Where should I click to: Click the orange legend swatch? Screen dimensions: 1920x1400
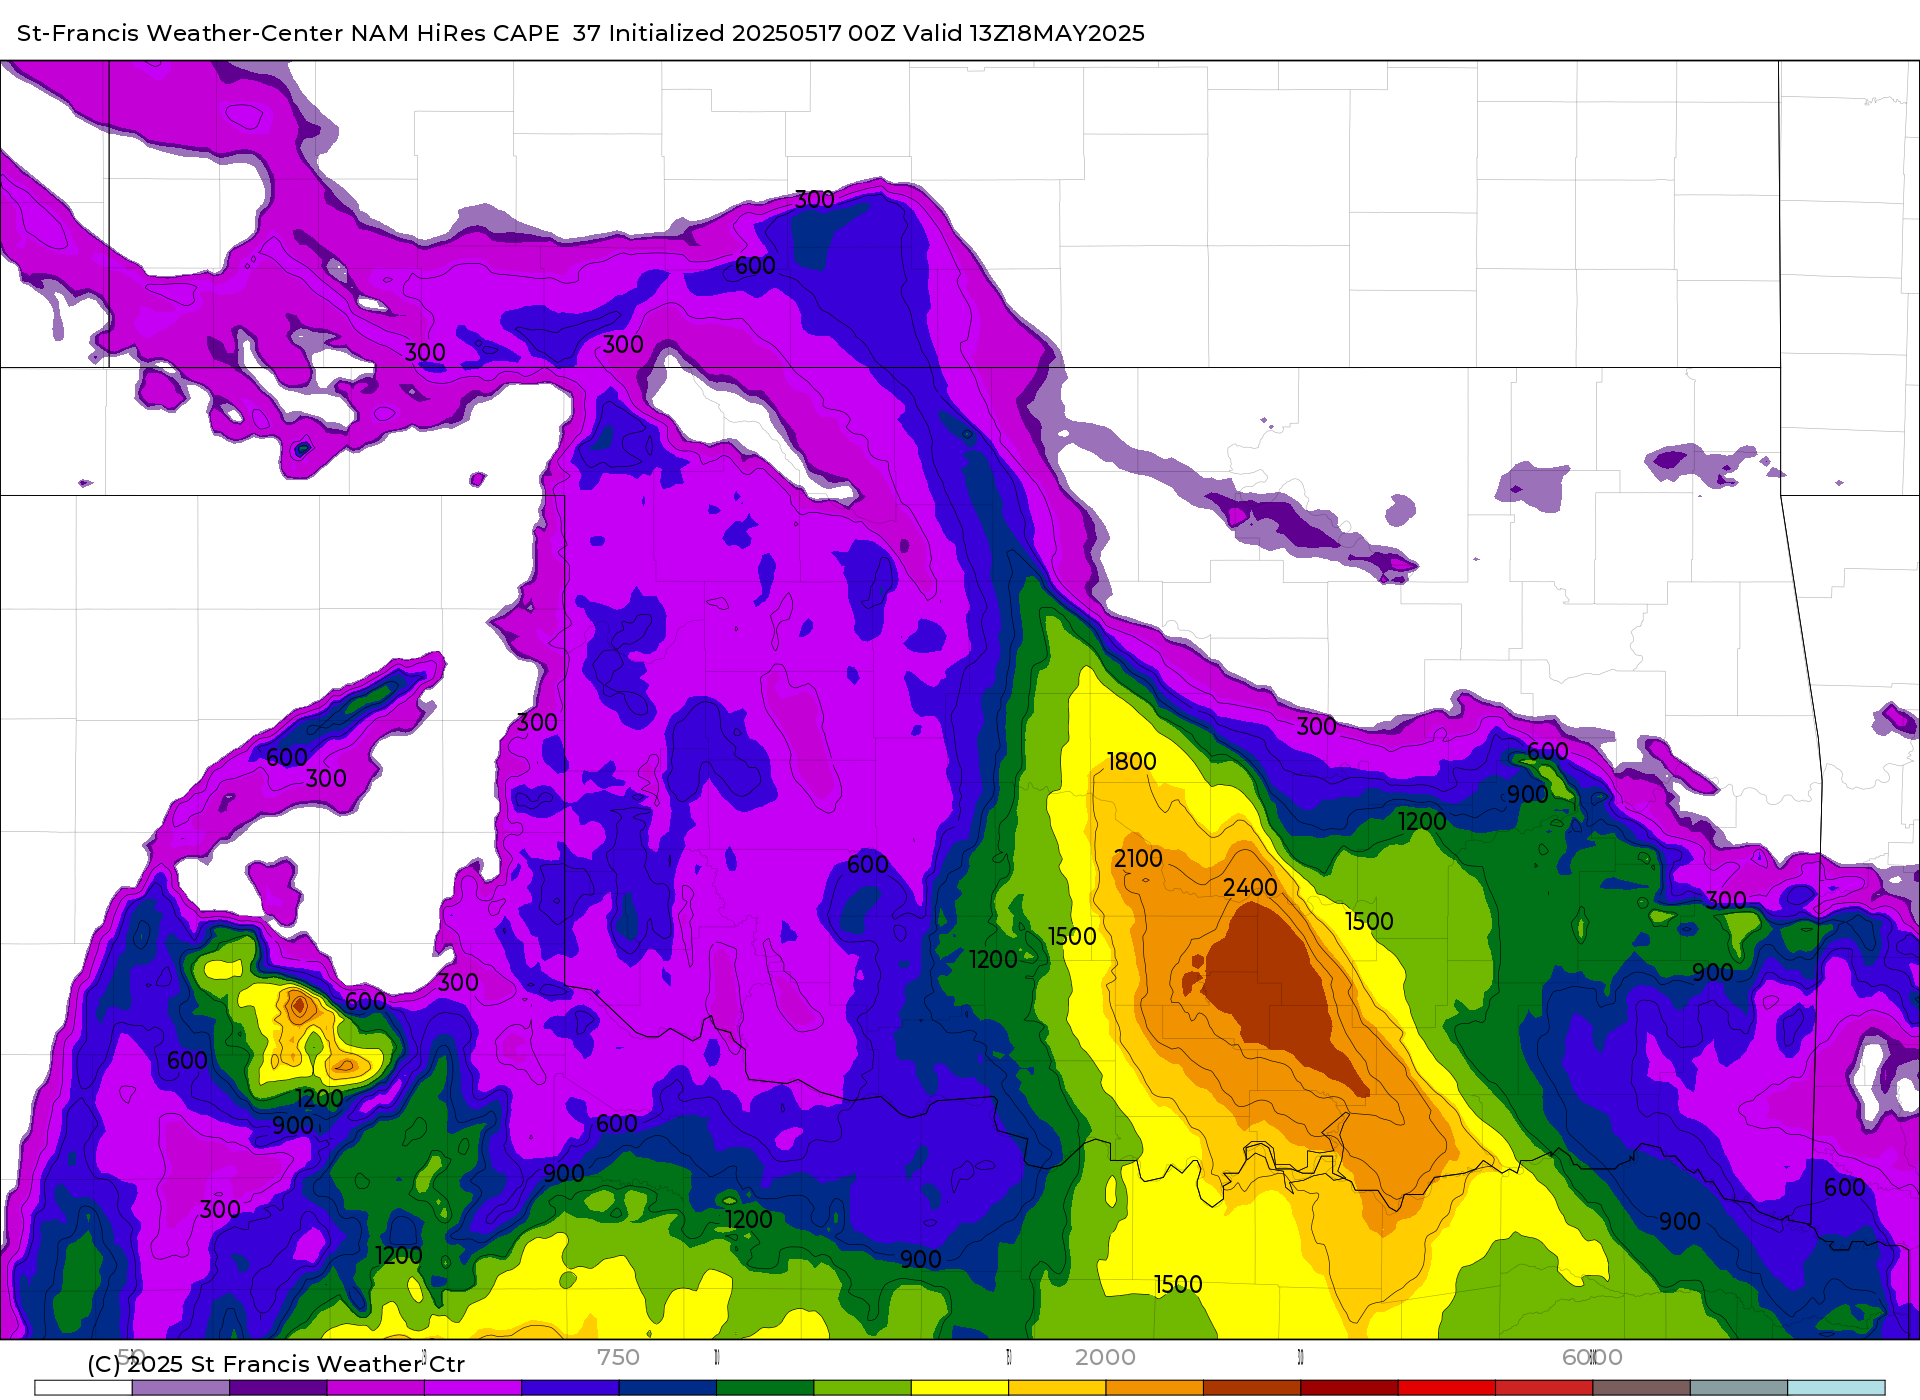click(1154, 1388)
